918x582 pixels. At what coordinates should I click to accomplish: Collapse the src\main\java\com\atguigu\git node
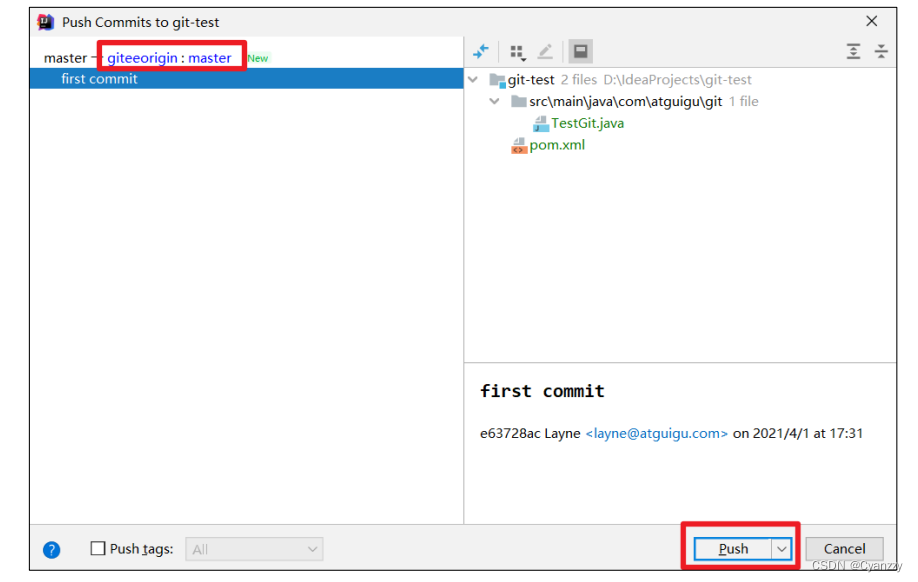(x=495, y=101)
